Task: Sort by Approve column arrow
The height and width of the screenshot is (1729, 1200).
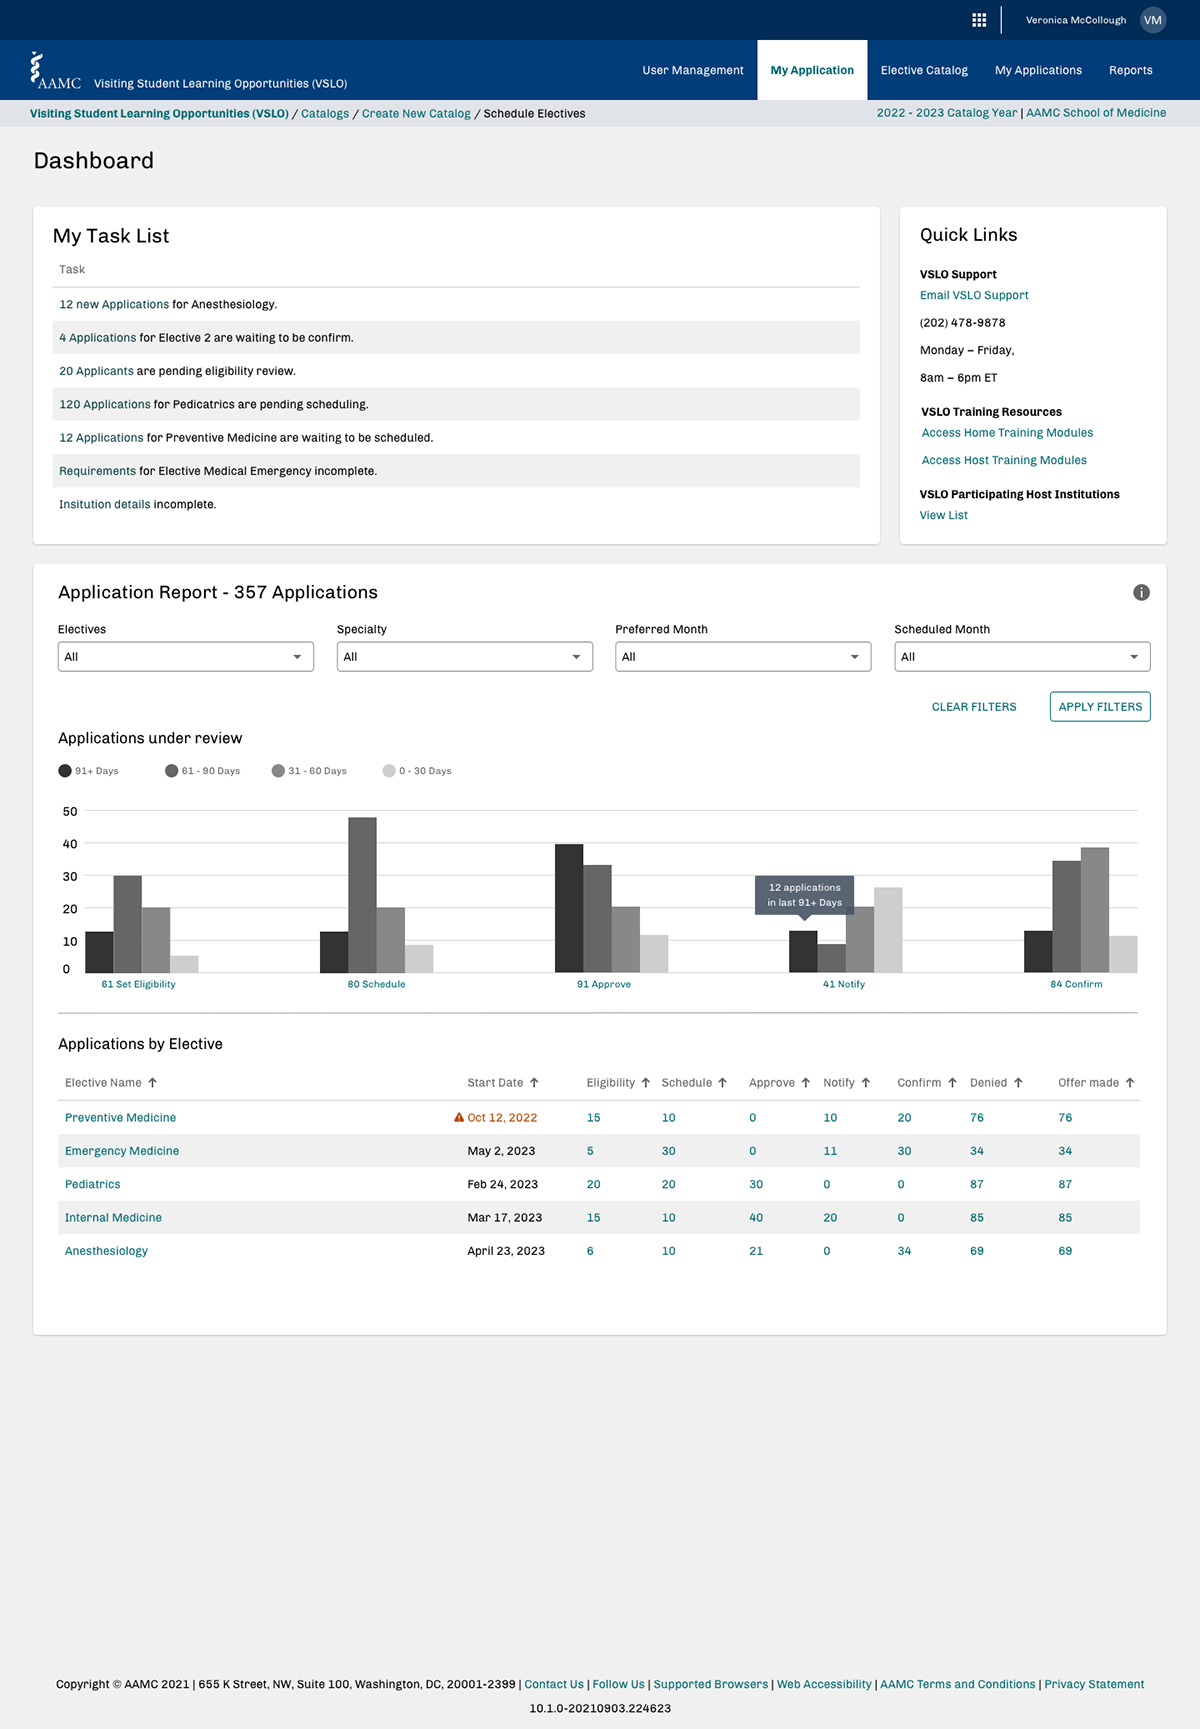Action: coord(806,1083)
